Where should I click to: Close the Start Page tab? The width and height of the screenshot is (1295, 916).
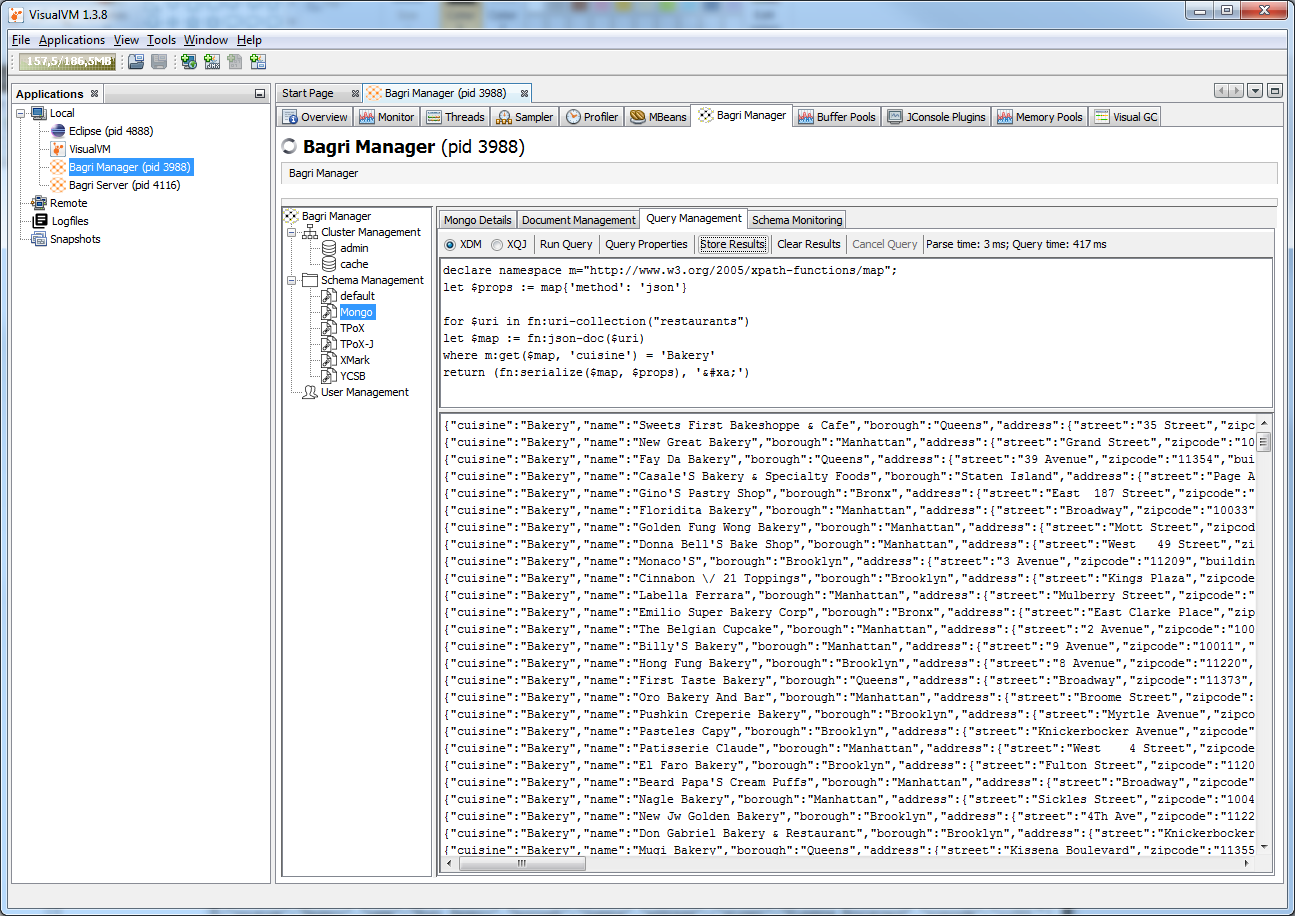point(355,93)
